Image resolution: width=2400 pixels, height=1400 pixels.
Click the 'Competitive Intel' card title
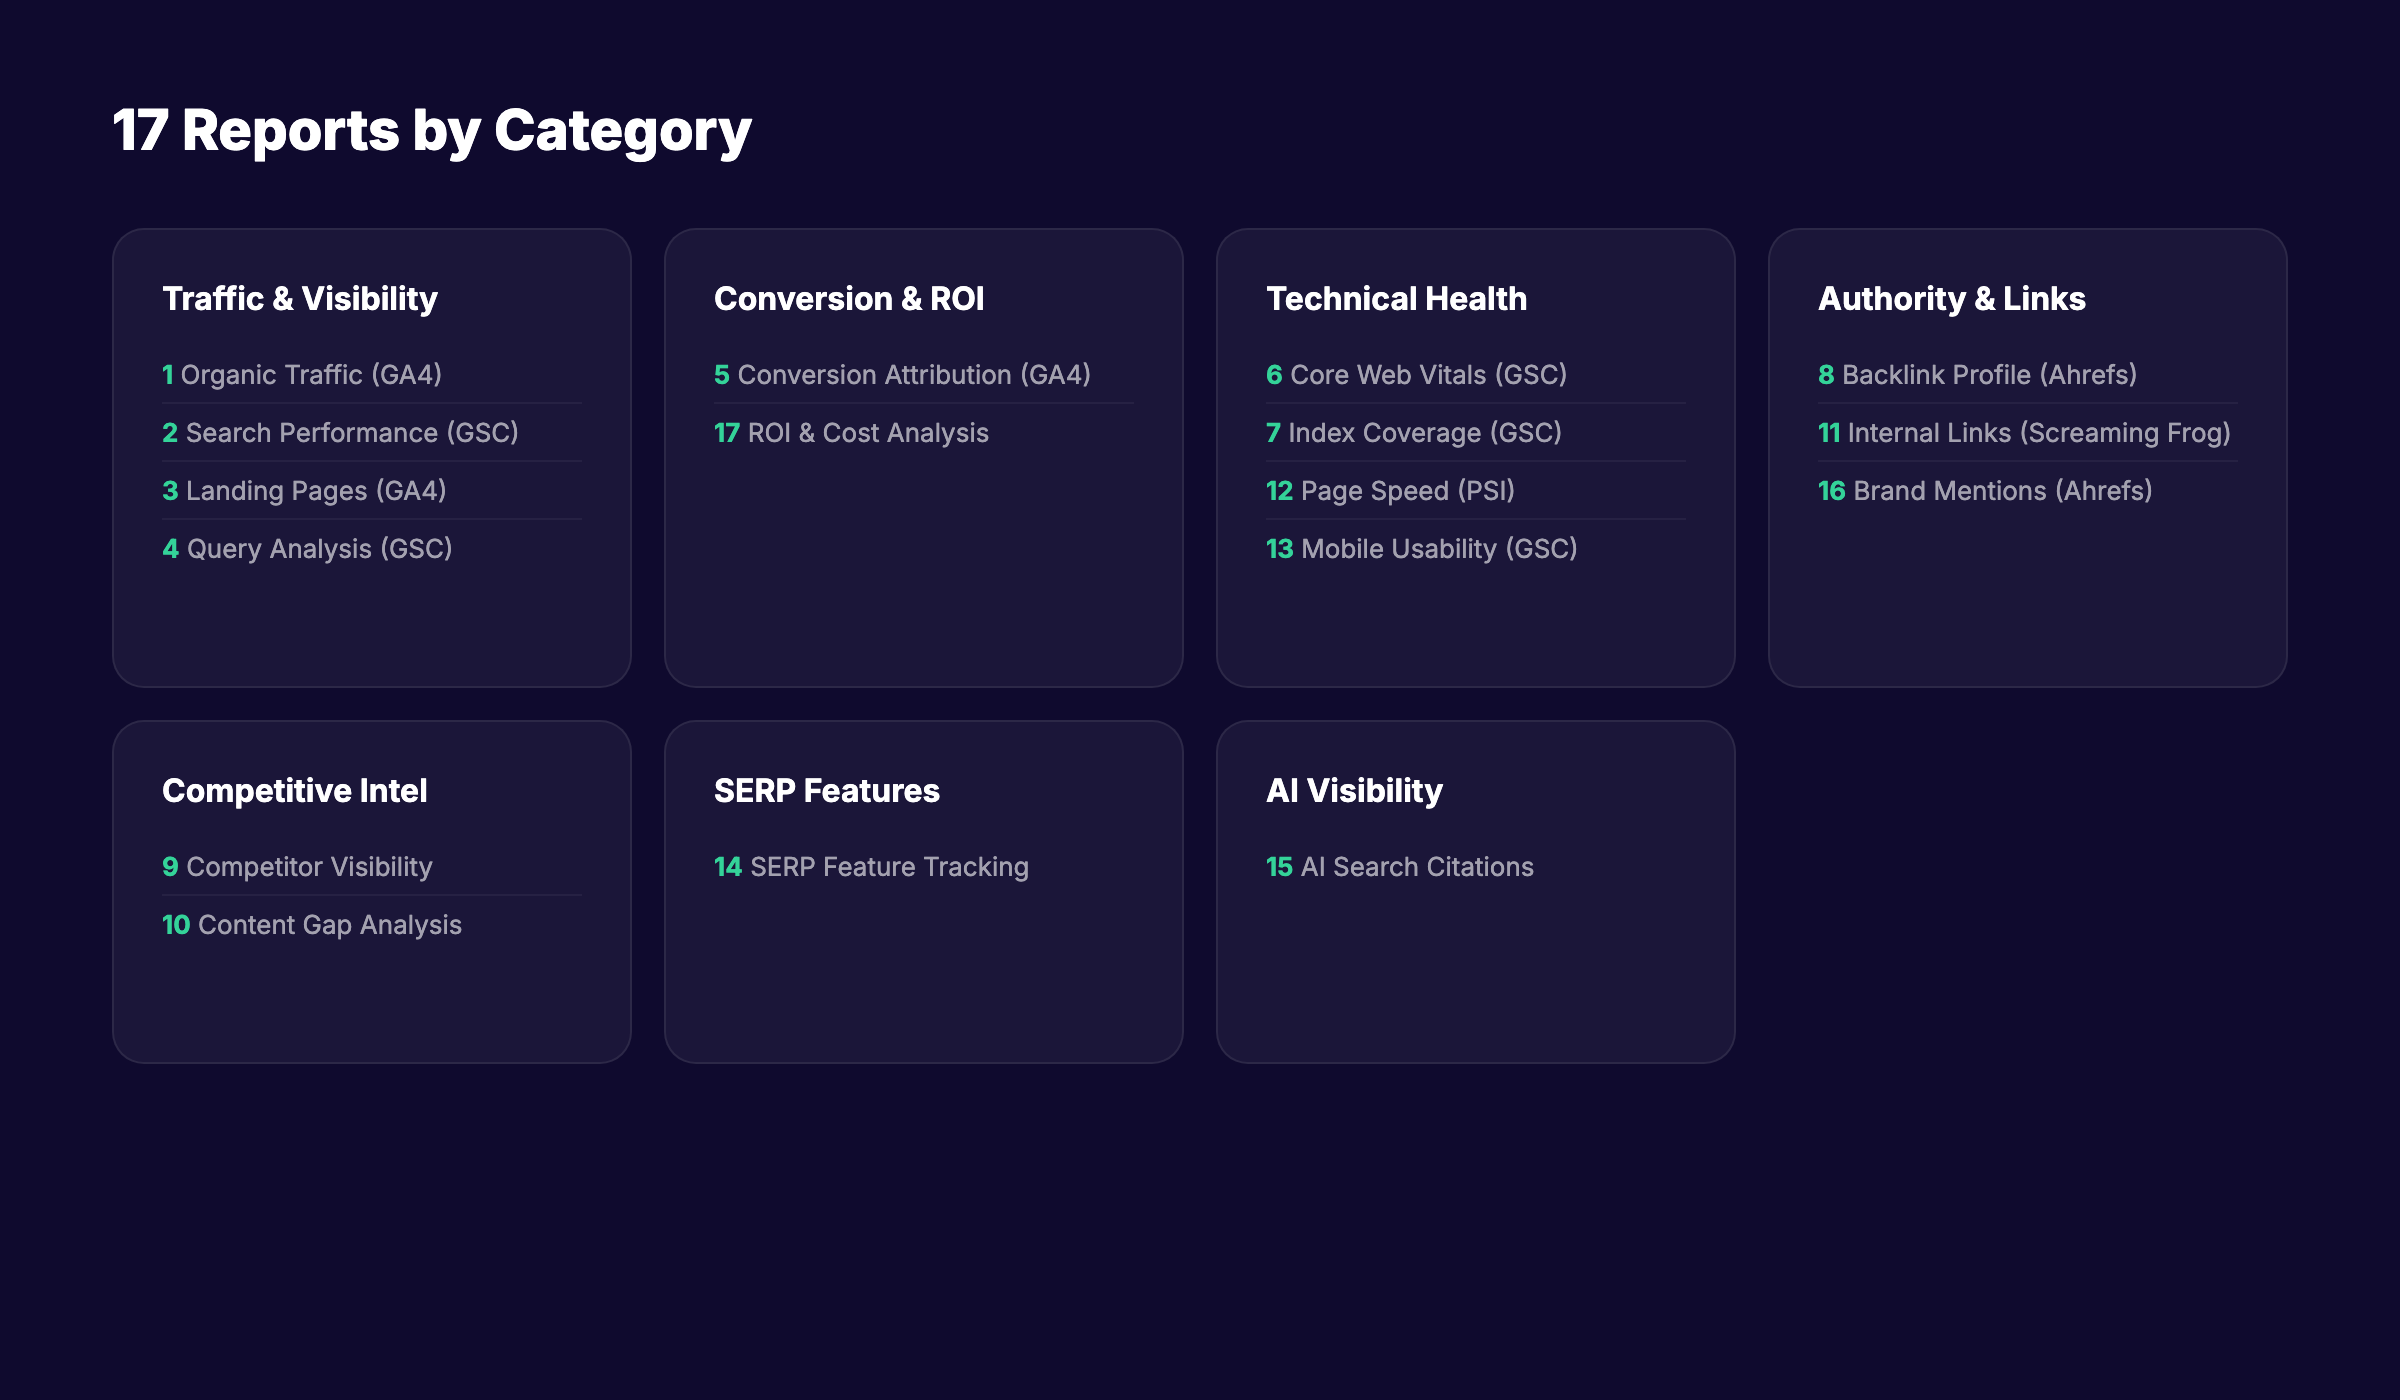tap(295, 790)
